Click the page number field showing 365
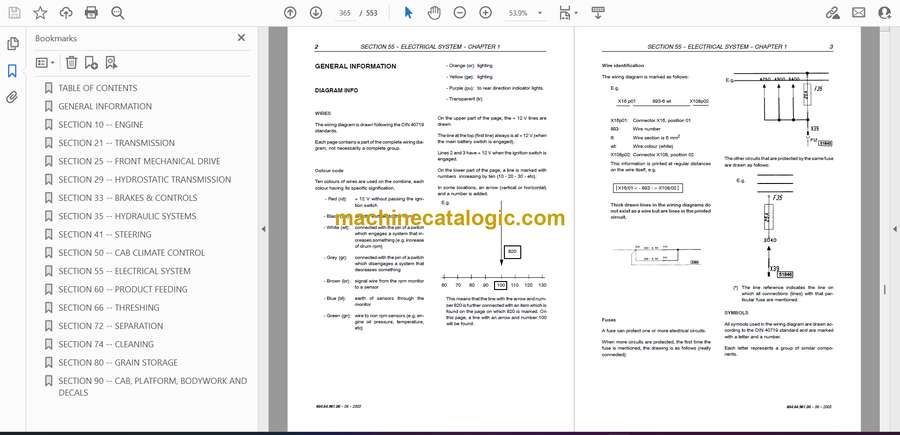 [345, 13]
